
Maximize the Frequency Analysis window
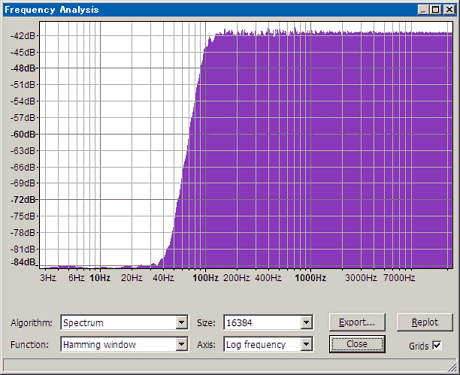(x=435, y=10)
